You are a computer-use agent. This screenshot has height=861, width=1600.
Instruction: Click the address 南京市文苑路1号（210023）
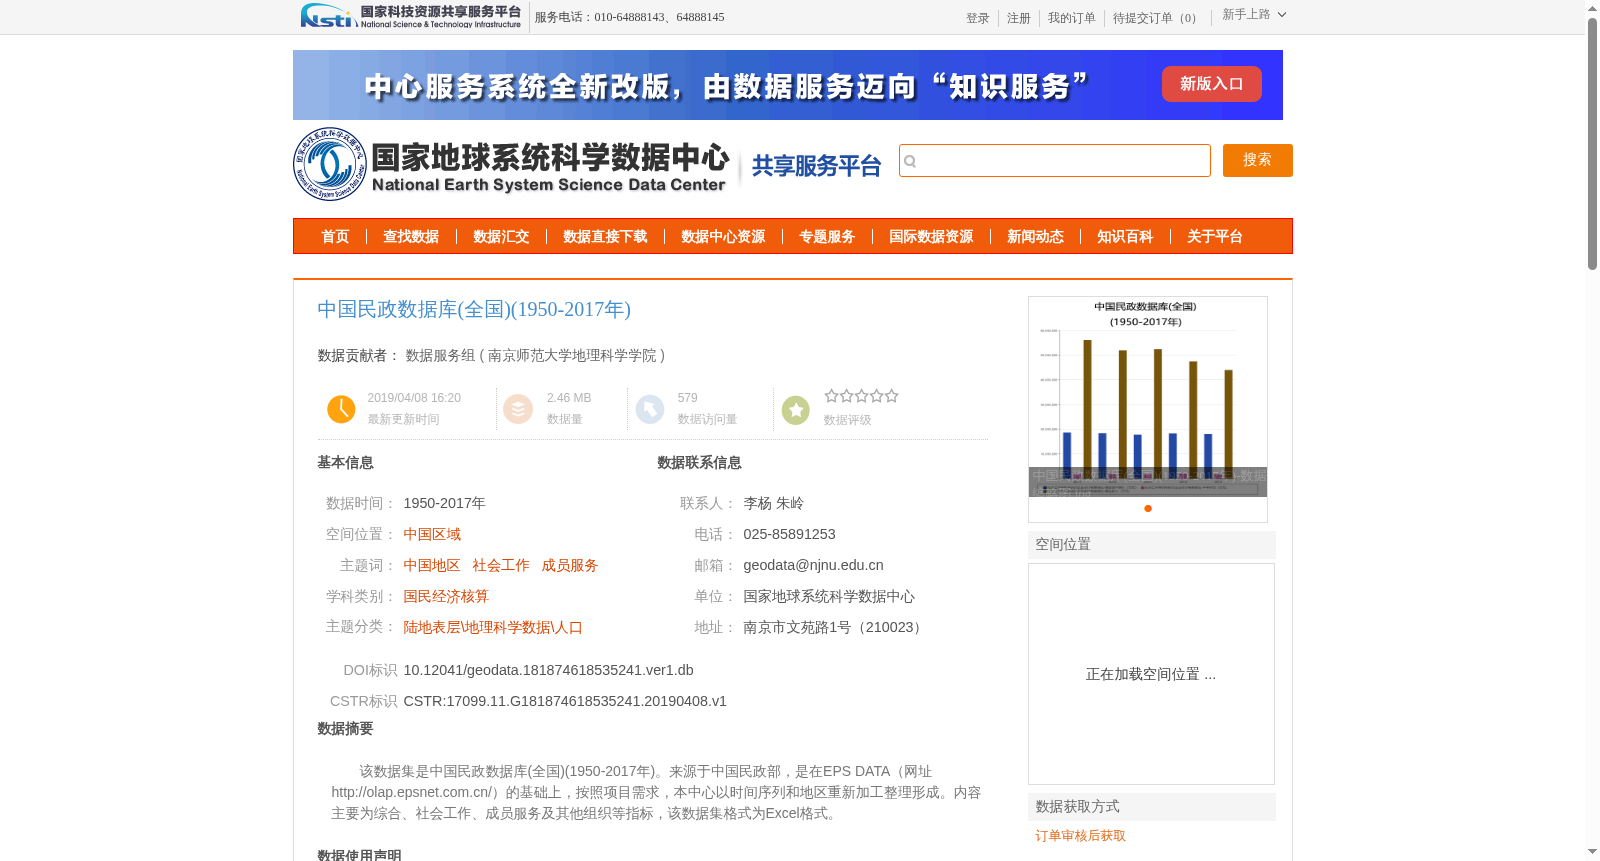click(835, 628)
